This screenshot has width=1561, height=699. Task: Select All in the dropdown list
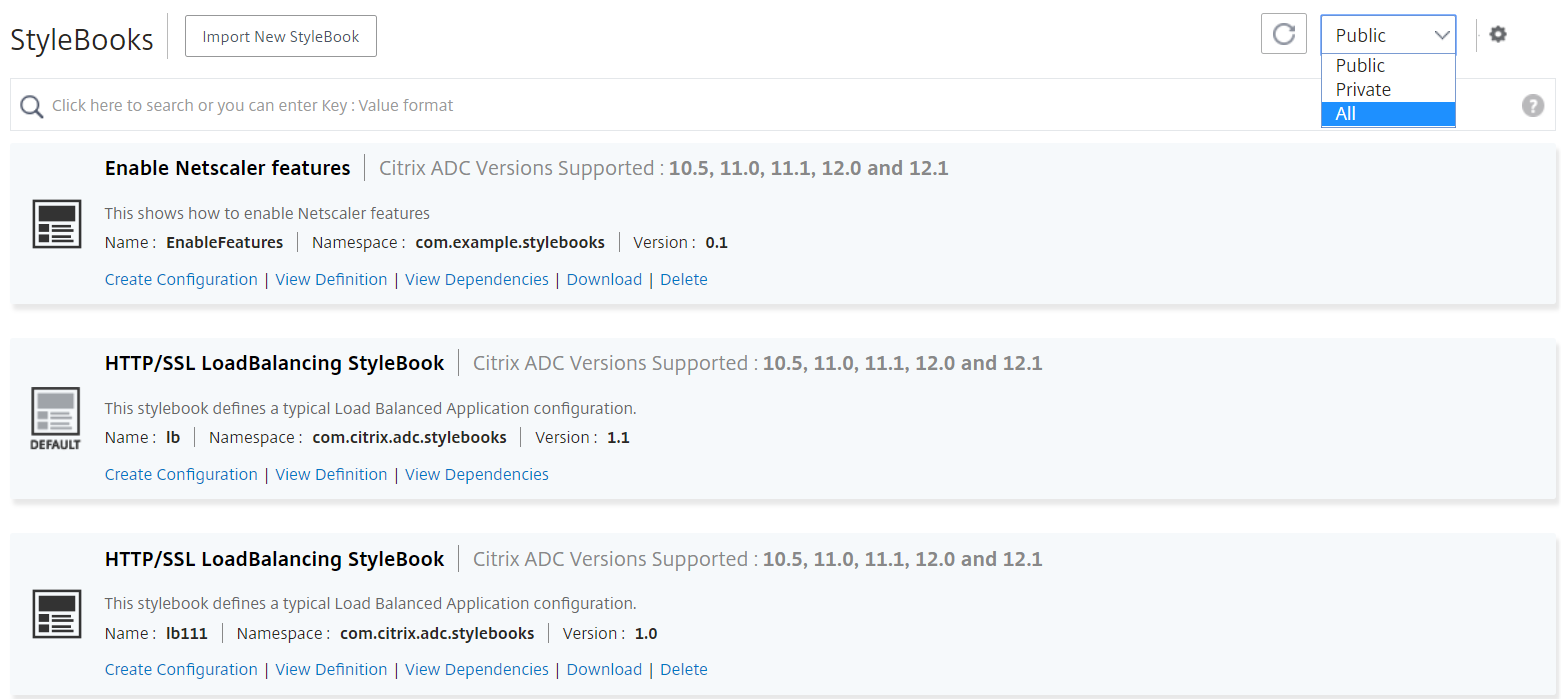click(1388, 114)
